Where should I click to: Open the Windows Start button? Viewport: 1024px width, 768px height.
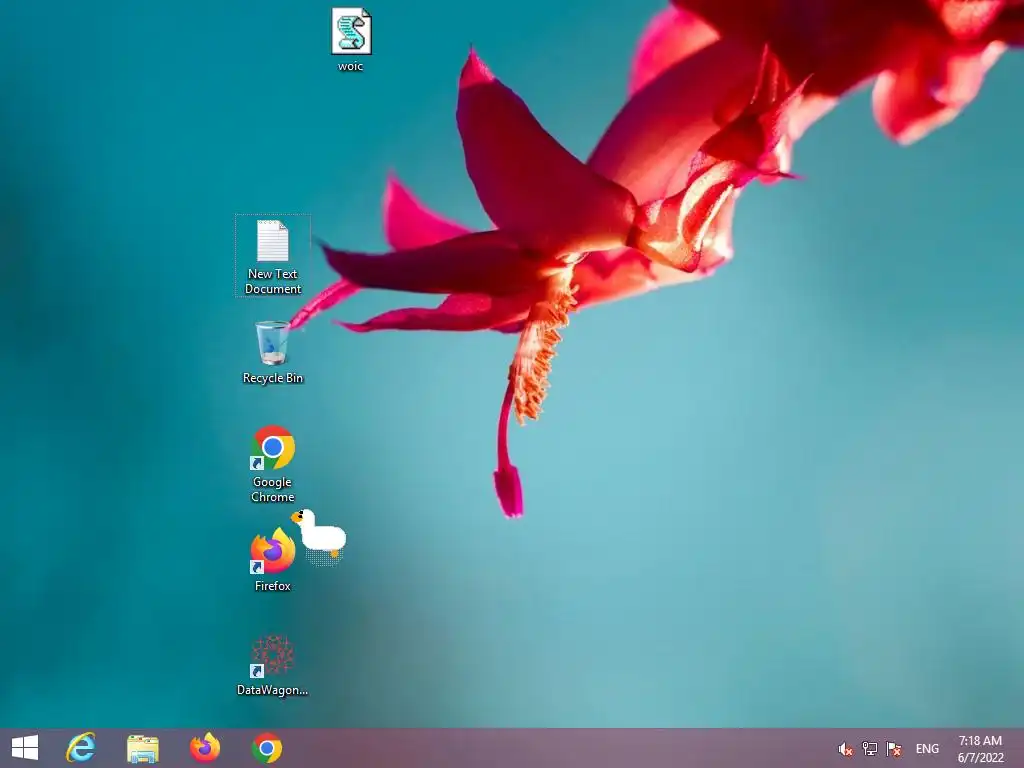25,748
